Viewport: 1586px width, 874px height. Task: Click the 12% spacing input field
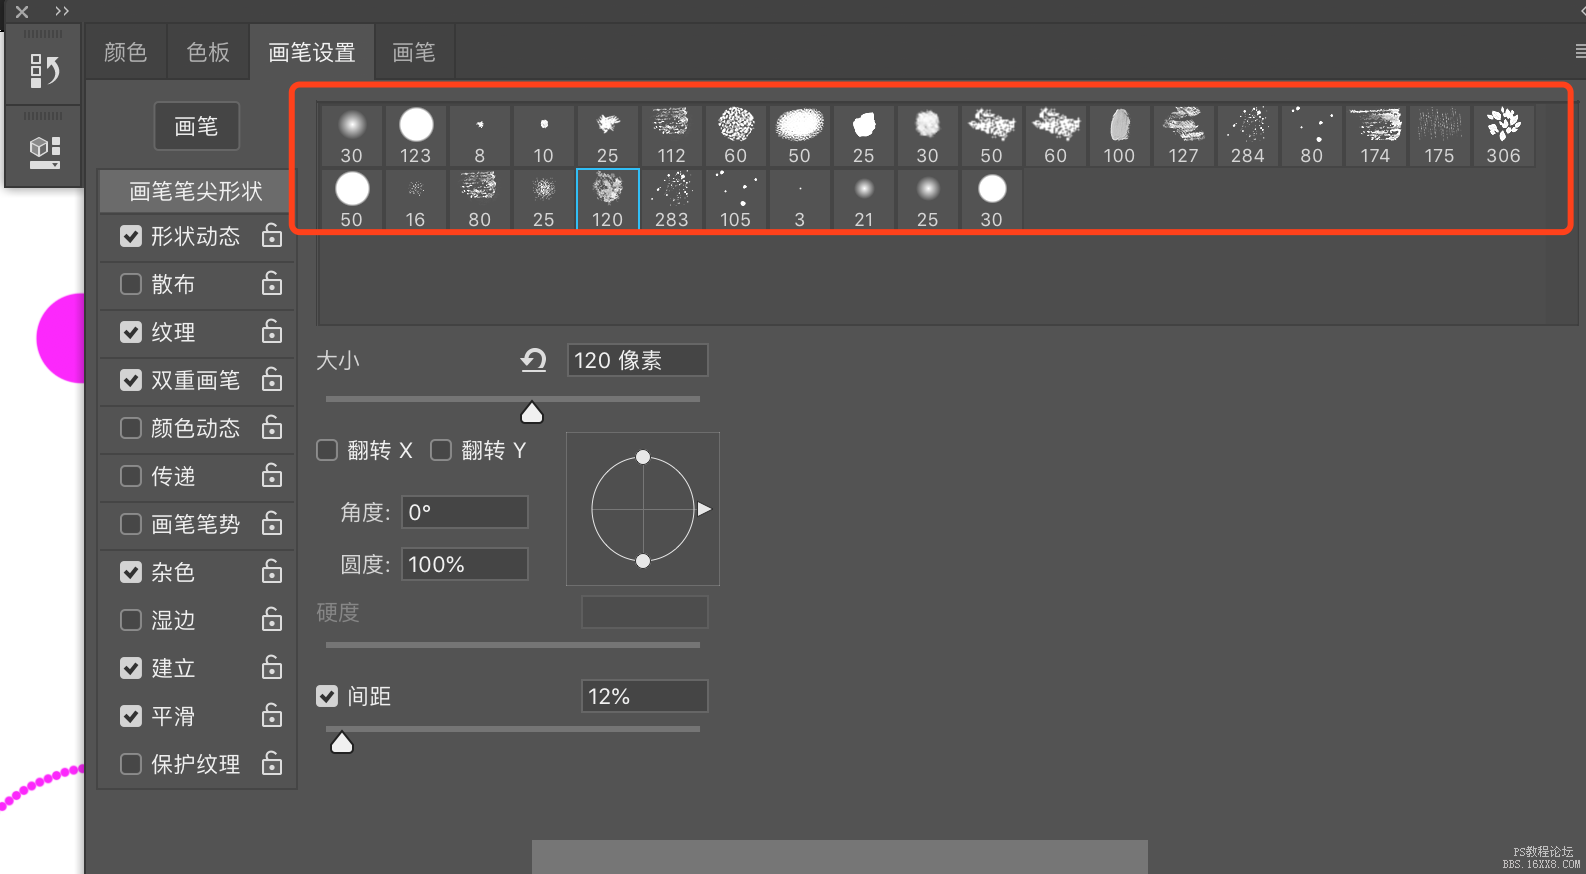[x=645, y=696]
